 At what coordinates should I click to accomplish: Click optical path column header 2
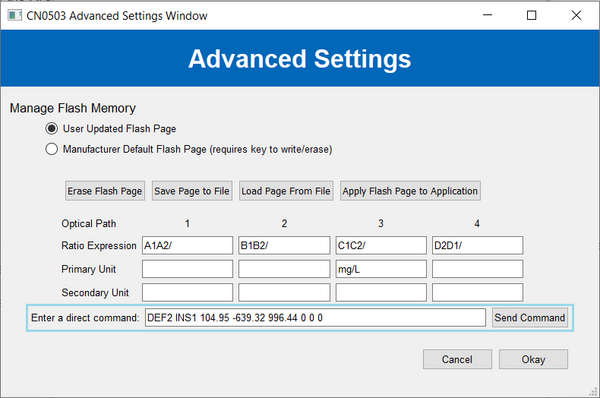(284, 223)
